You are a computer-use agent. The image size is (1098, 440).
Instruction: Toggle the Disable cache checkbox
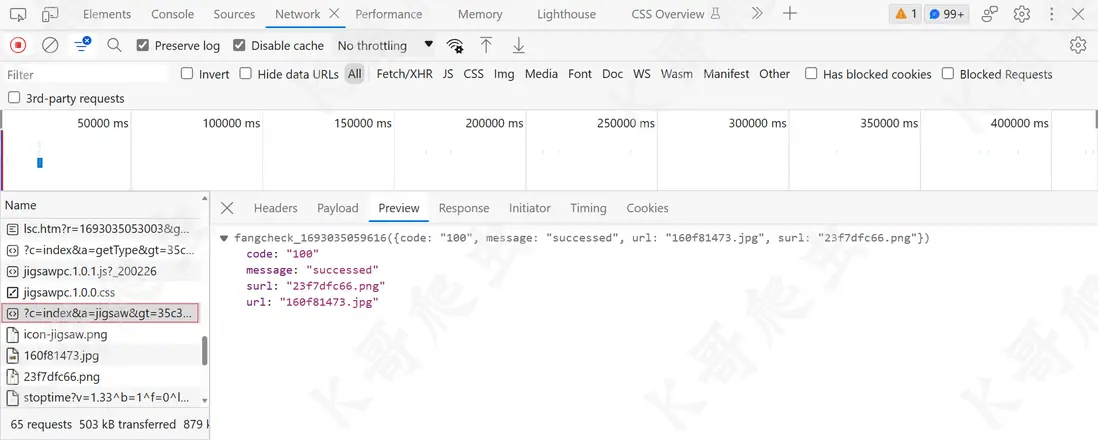[239, 46]
